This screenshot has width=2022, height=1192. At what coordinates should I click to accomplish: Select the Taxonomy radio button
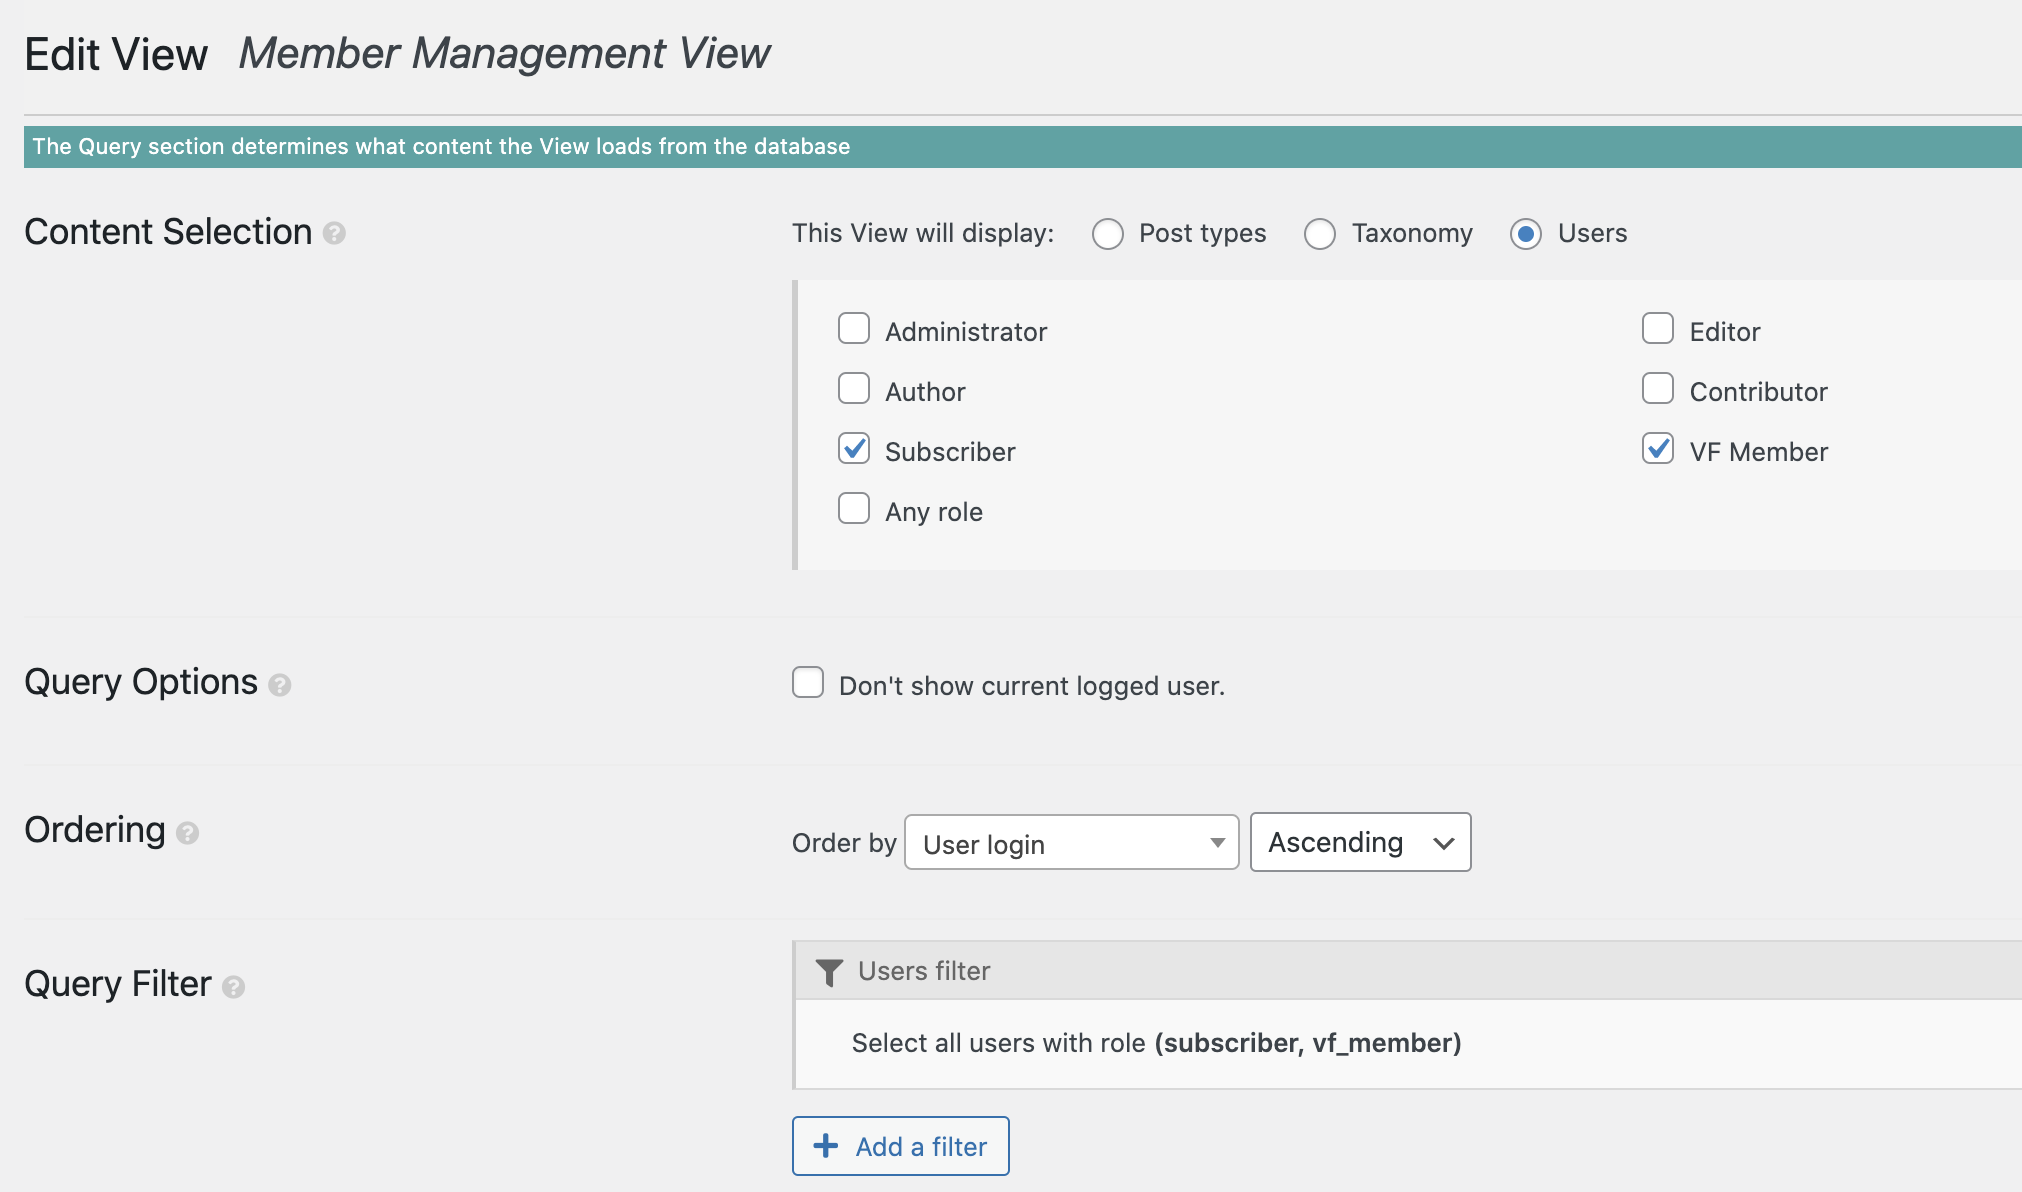pos(1320,234)
